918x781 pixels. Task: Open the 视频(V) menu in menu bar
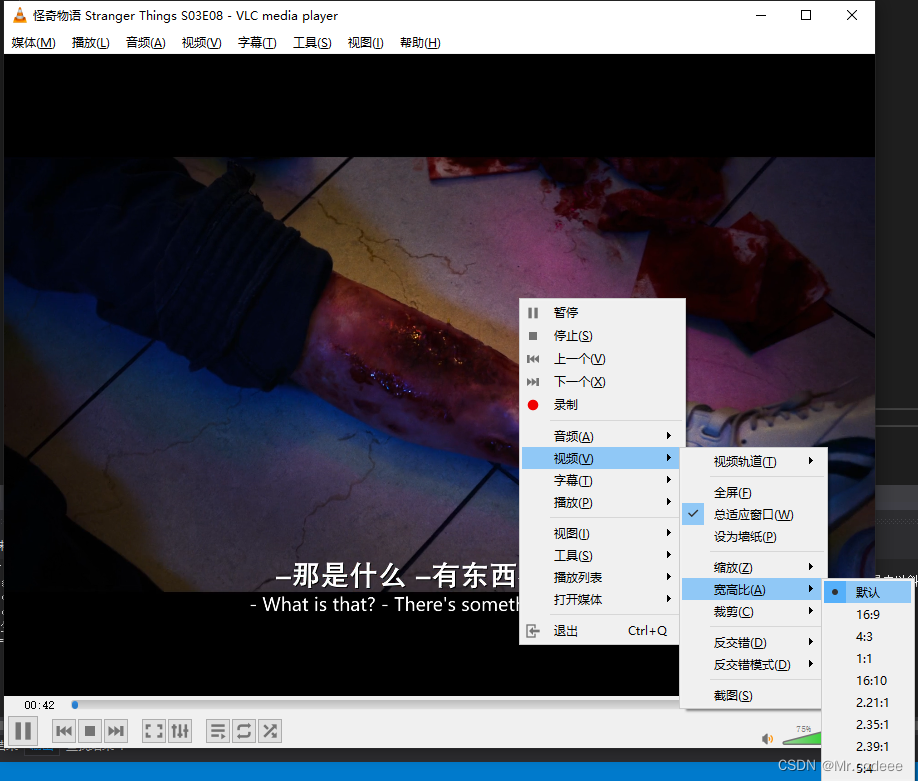[201, 43]
